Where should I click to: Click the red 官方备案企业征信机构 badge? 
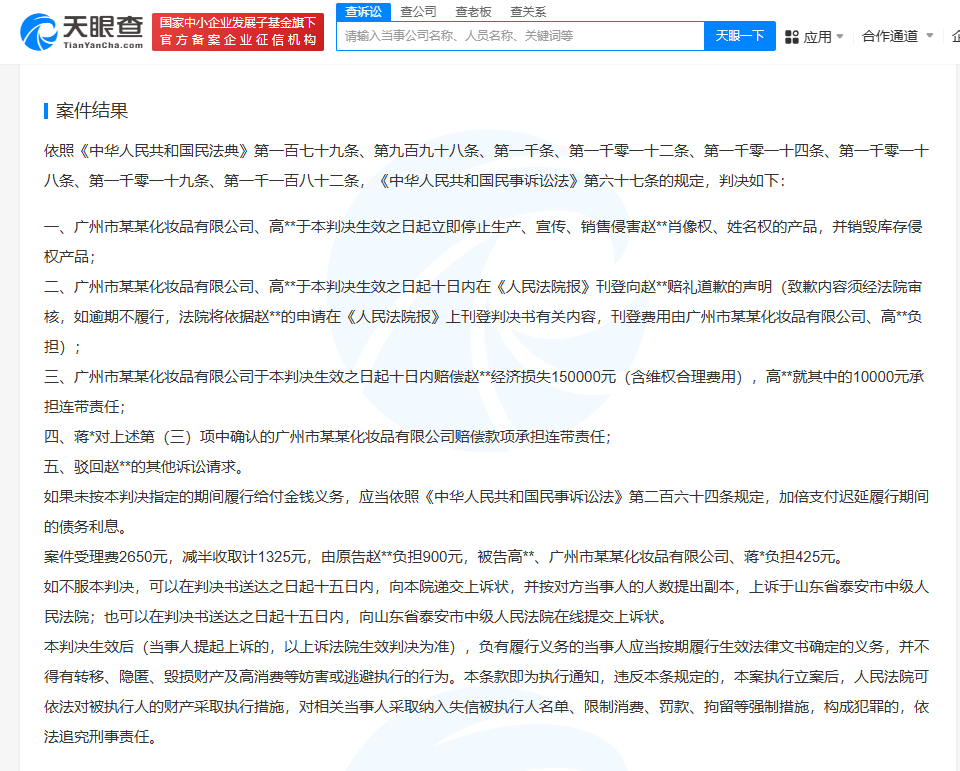click(236, 31)
